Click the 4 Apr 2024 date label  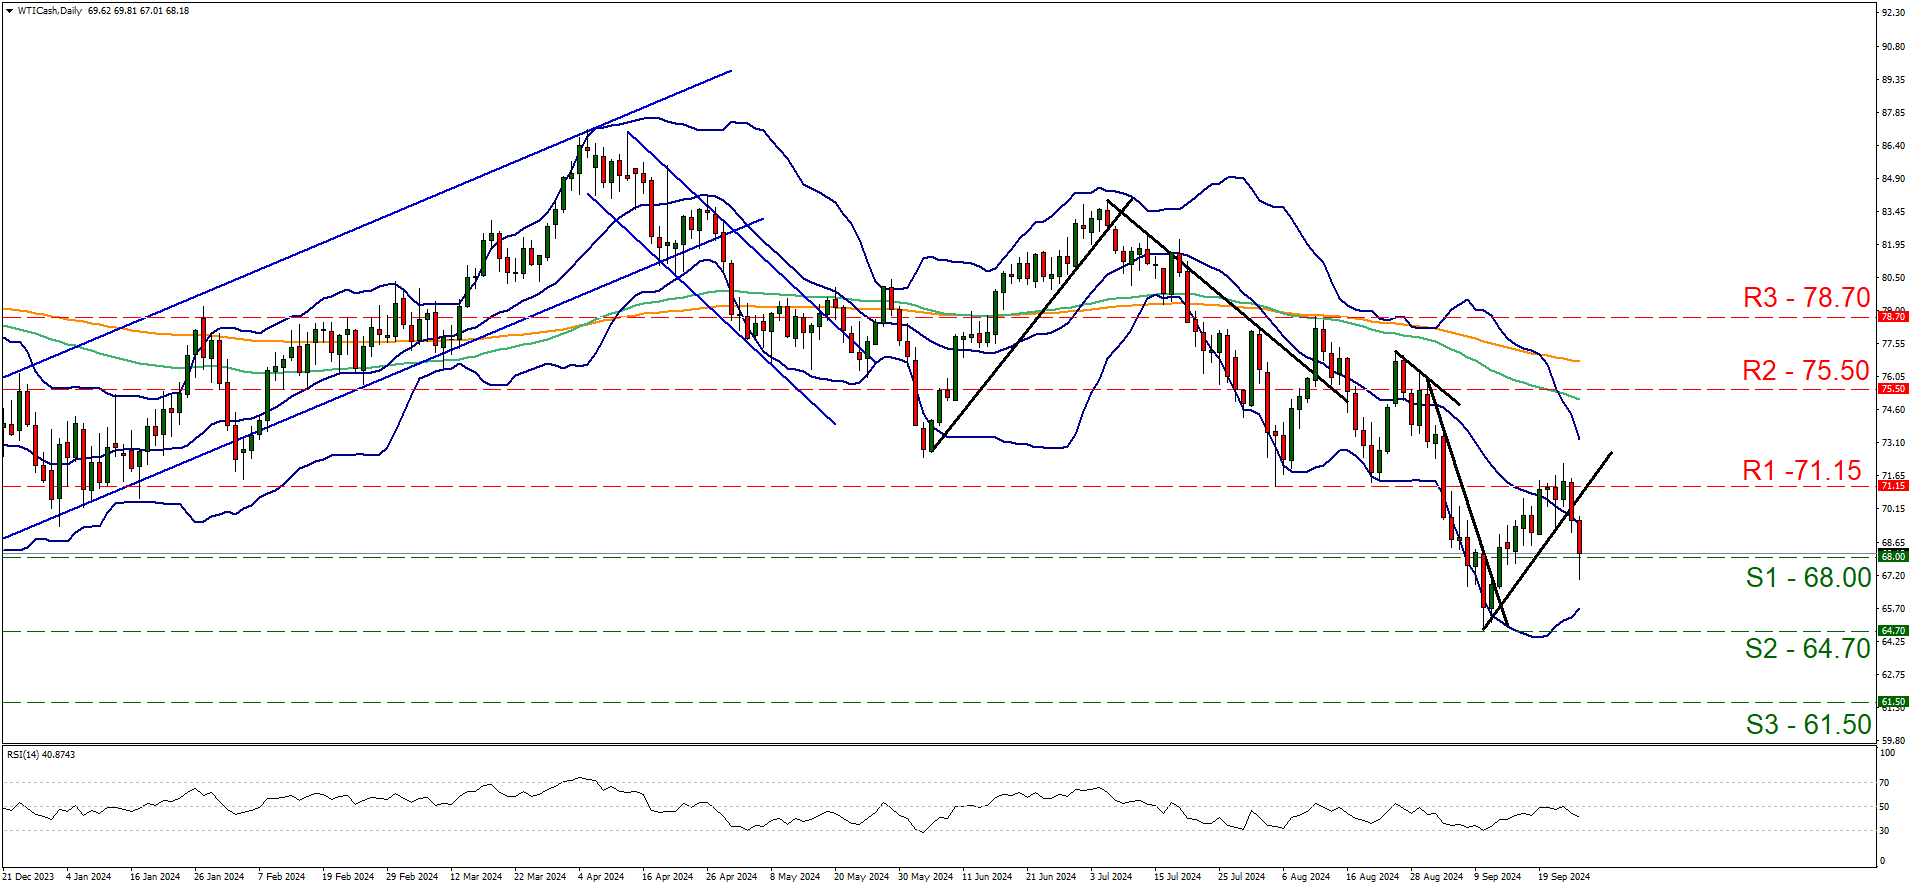pos(600,877)
